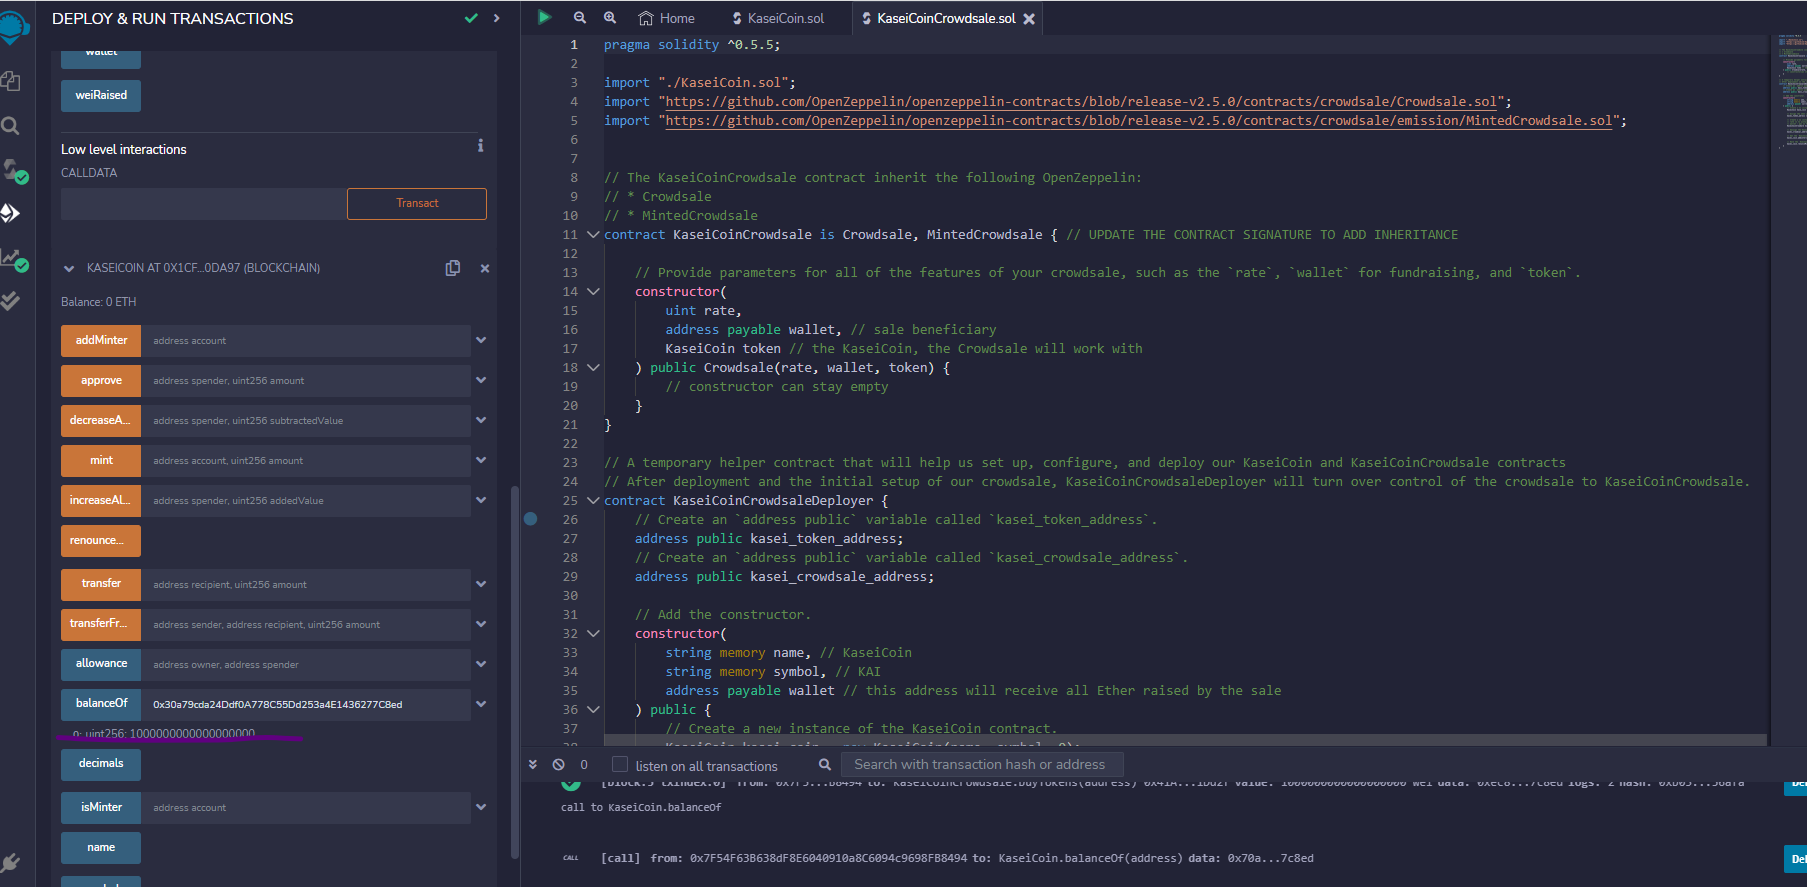Image resolution: width=1807 pixels, height=887 pixels.
Task: Open the Crowdsale.sol GitHub import link
Action: [x=1081, y=102]
